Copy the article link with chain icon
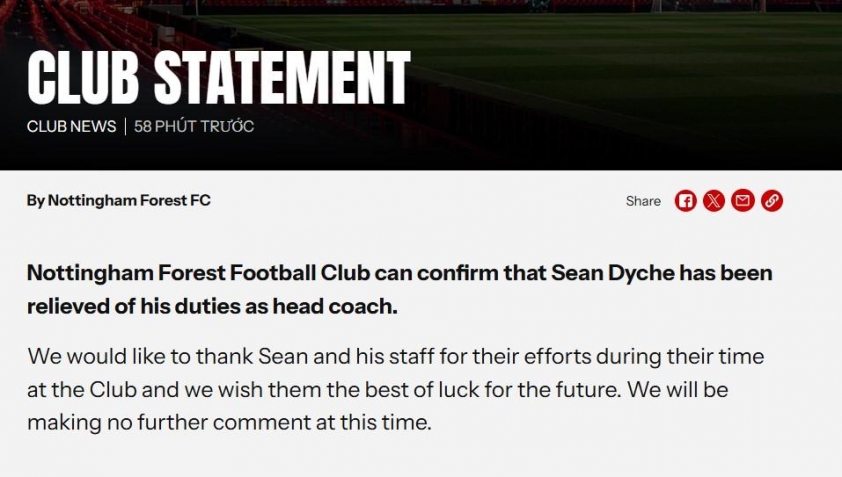The width and height of the screenshot is (842, 477). (x=771, y=201)
